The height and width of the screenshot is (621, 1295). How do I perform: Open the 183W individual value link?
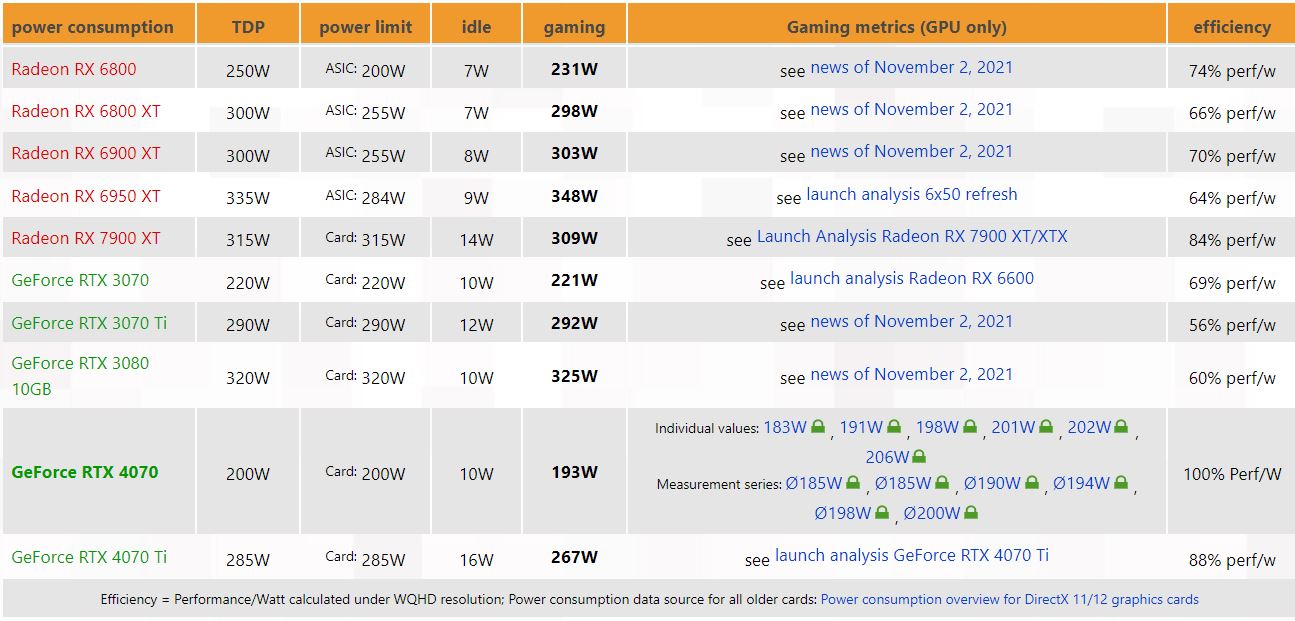click(x=785, y=427)
